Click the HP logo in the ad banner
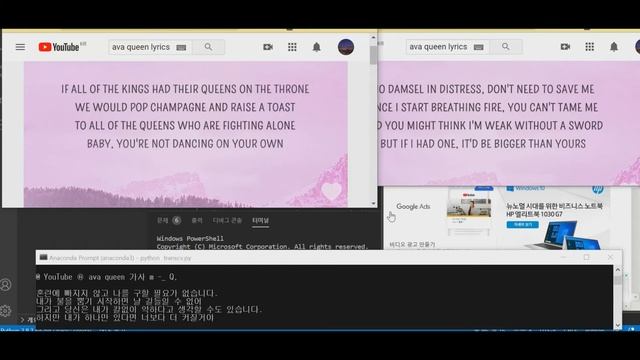This screenshot has height=360, width=640. 598,189
